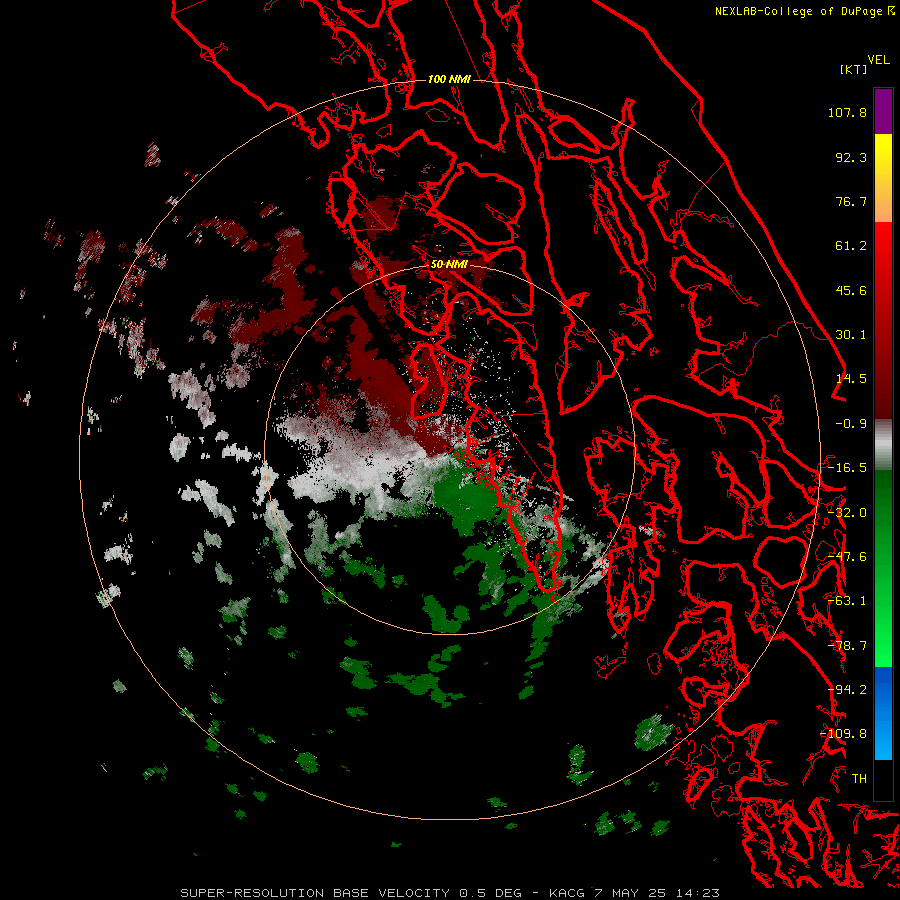Click the 76.7 velocity scale value
Image resolution: width=900 pixels, height=900 pixels.
tap(851, 201)
